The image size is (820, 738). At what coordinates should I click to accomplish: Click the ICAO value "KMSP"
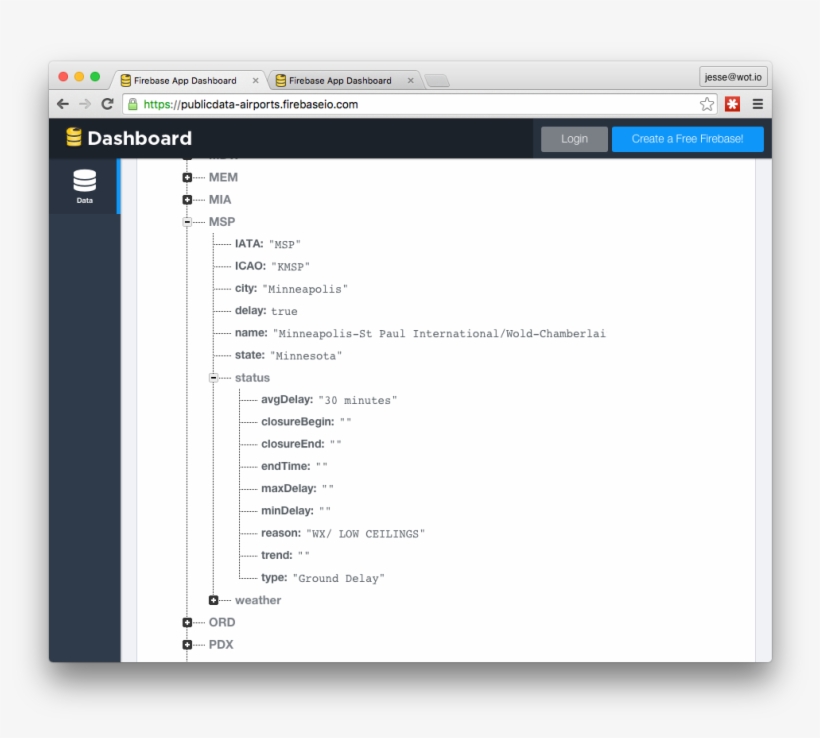point(291,267)
